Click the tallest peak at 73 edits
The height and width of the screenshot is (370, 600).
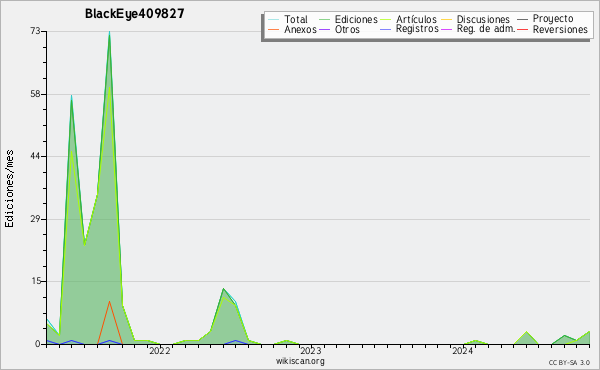[109, 32]
